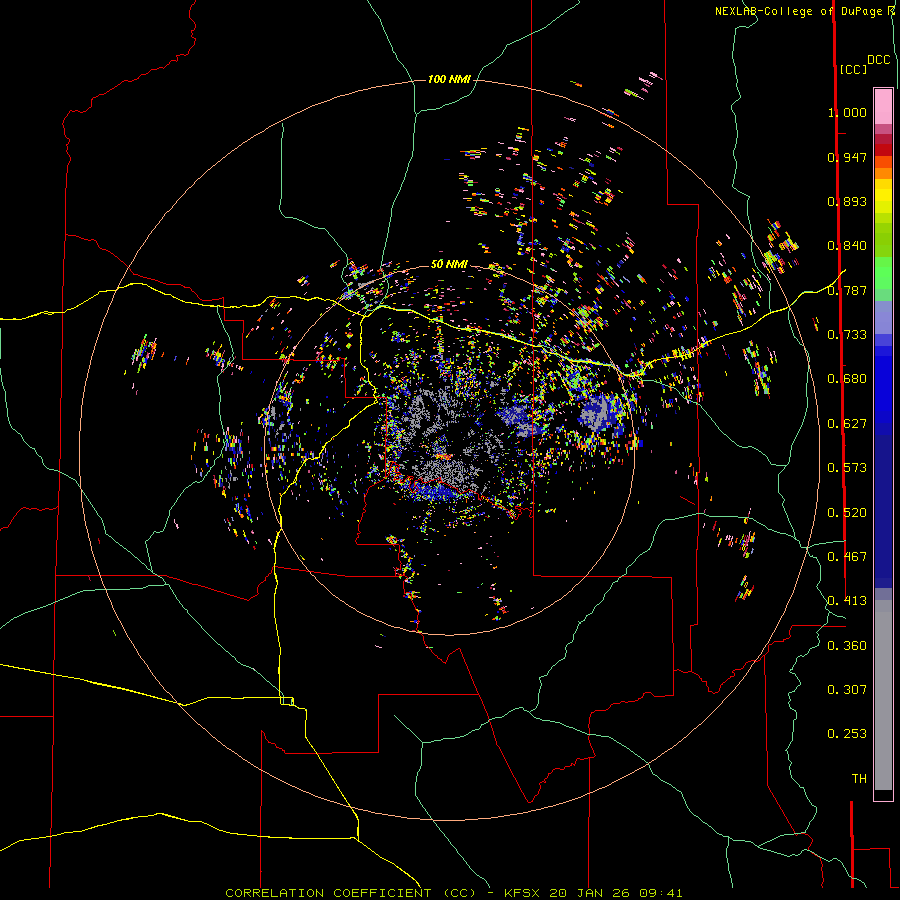
Task: Click the 0.840 scale value
Action: pos(847,246)
